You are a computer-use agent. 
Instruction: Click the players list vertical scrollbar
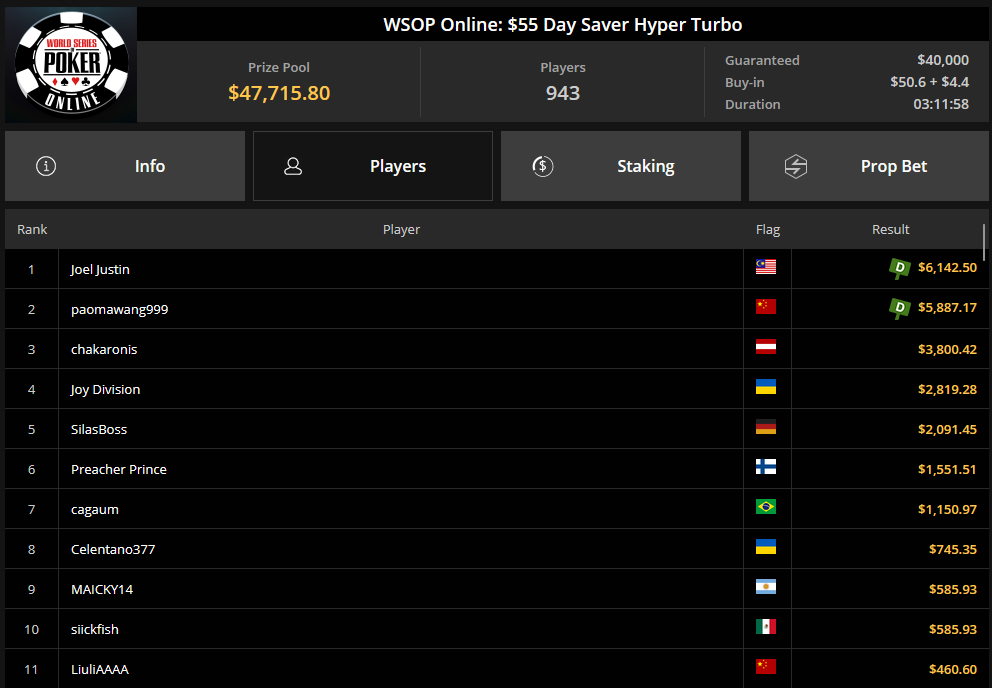pos(985,240)
